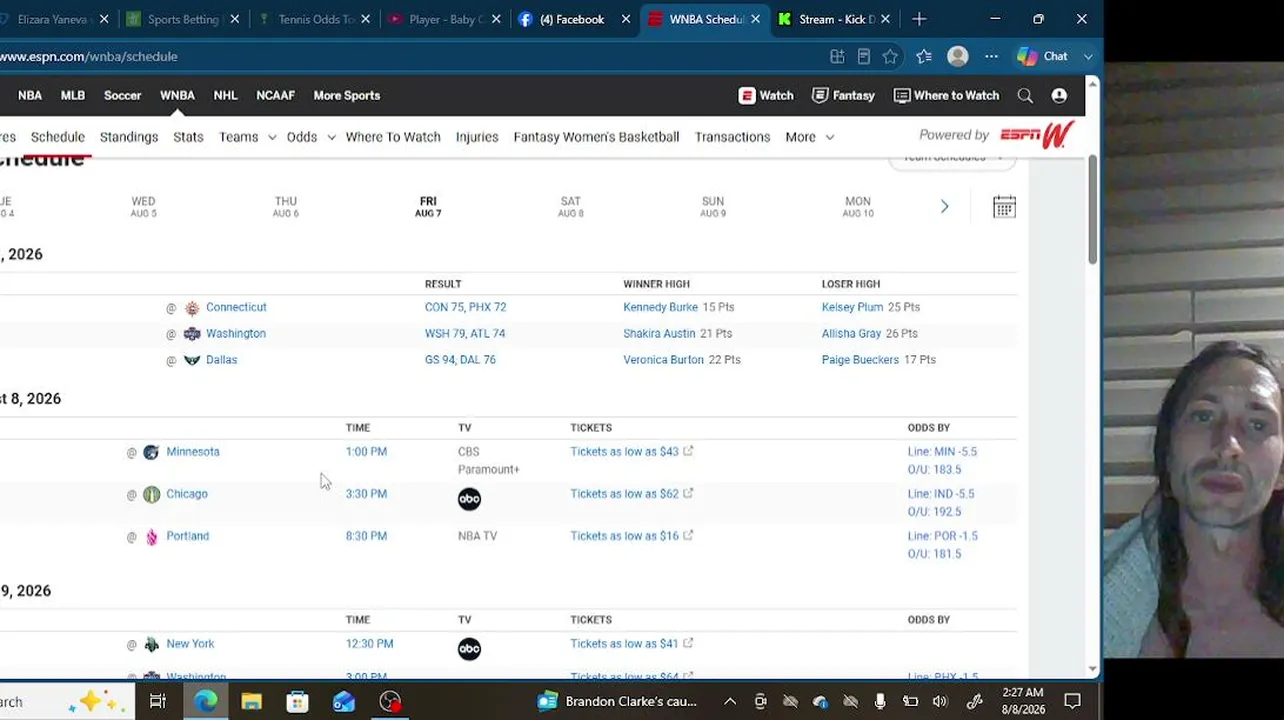Viewport: 1284px width, 720px height.
Task: Open the WNBA Stats page
Action: [x=188, y=137]
